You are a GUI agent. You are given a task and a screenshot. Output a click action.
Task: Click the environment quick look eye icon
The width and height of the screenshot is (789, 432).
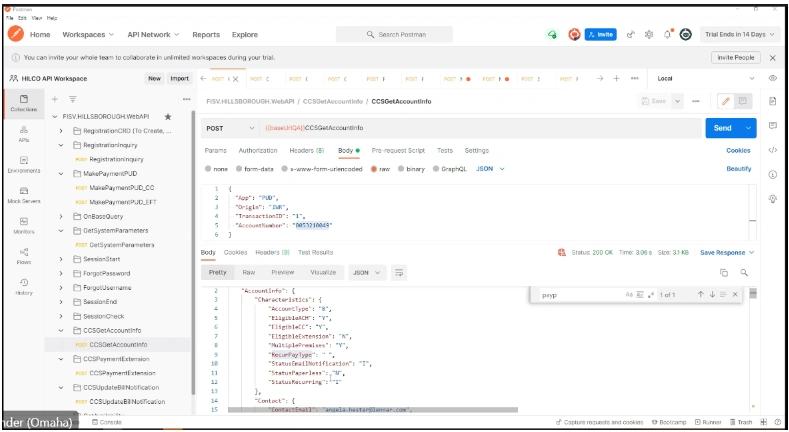(x=773, y=78)
